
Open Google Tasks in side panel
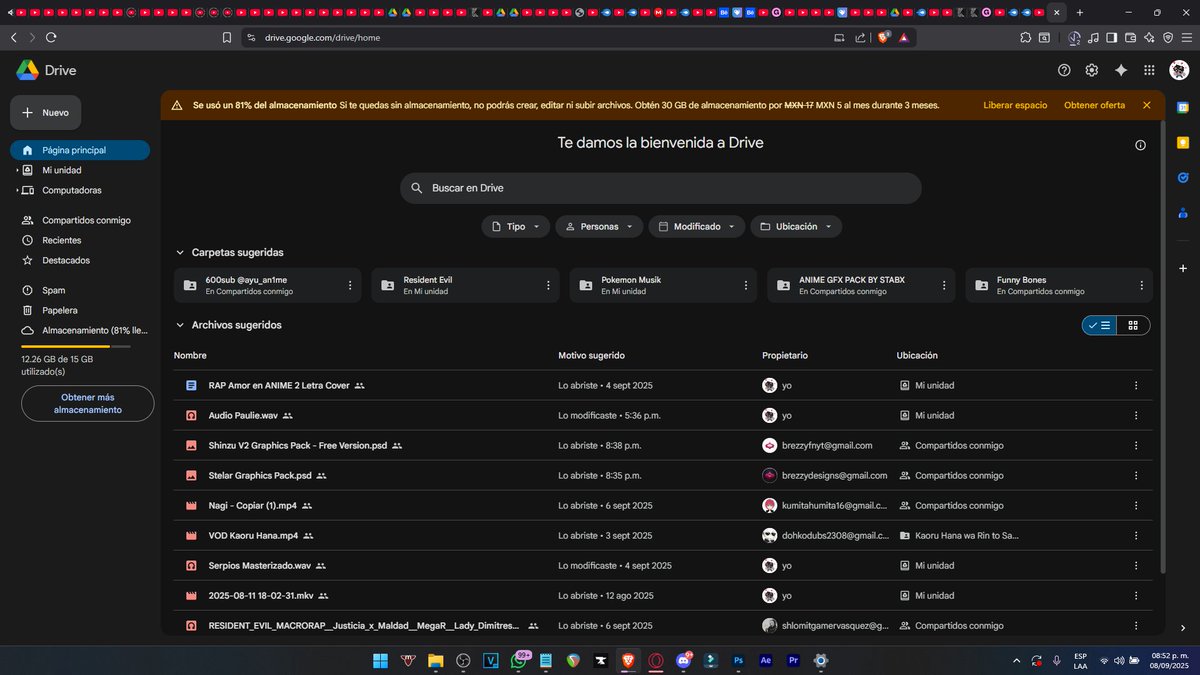coord(1183,178)
